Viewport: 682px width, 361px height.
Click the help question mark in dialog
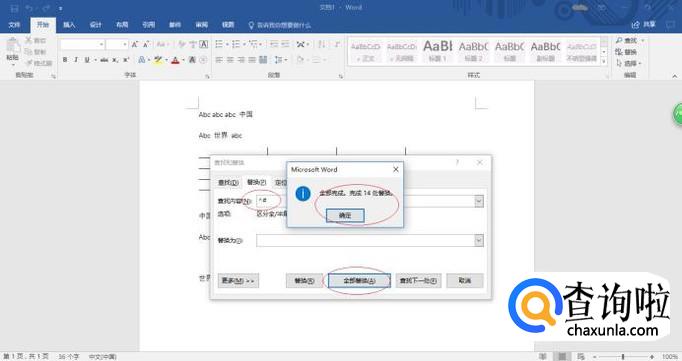(x=457, y=162)
